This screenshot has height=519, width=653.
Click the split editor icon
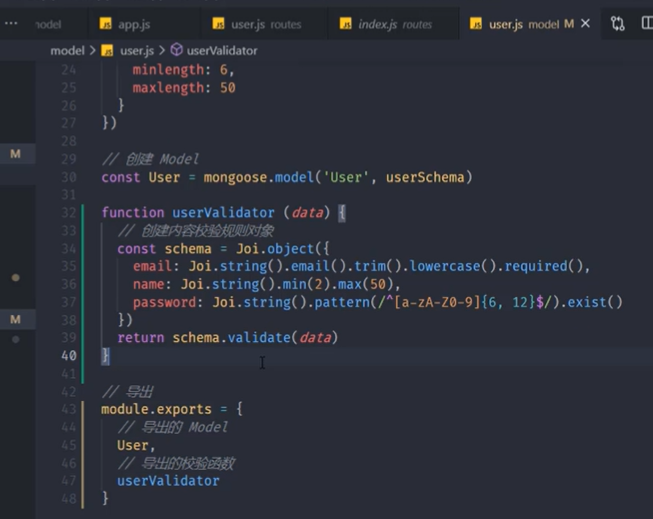click(647, 23)
